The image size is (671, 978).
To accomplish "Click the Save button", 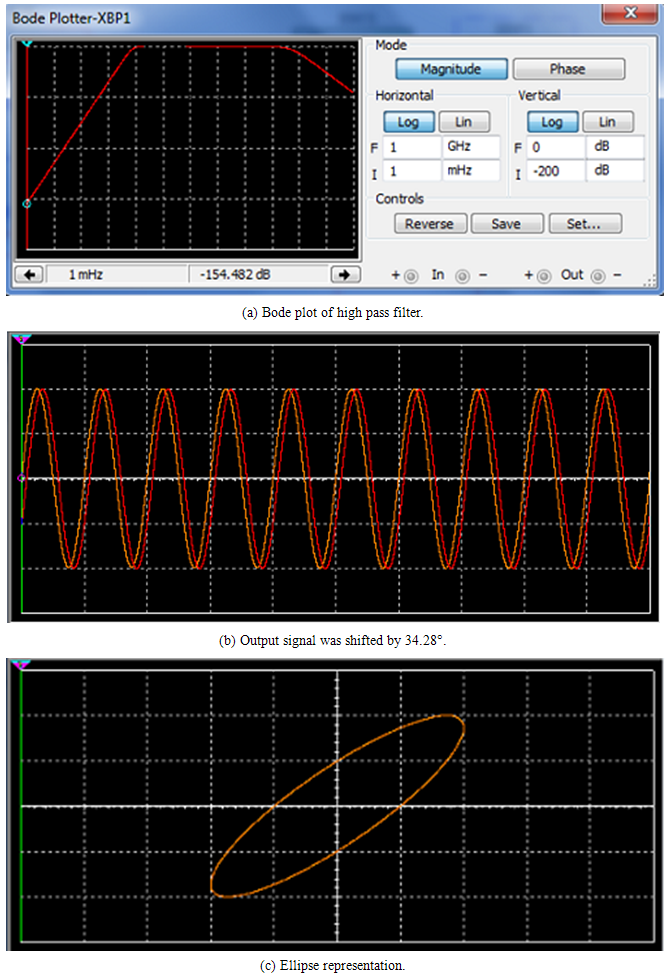I will [x=506, y=224].
